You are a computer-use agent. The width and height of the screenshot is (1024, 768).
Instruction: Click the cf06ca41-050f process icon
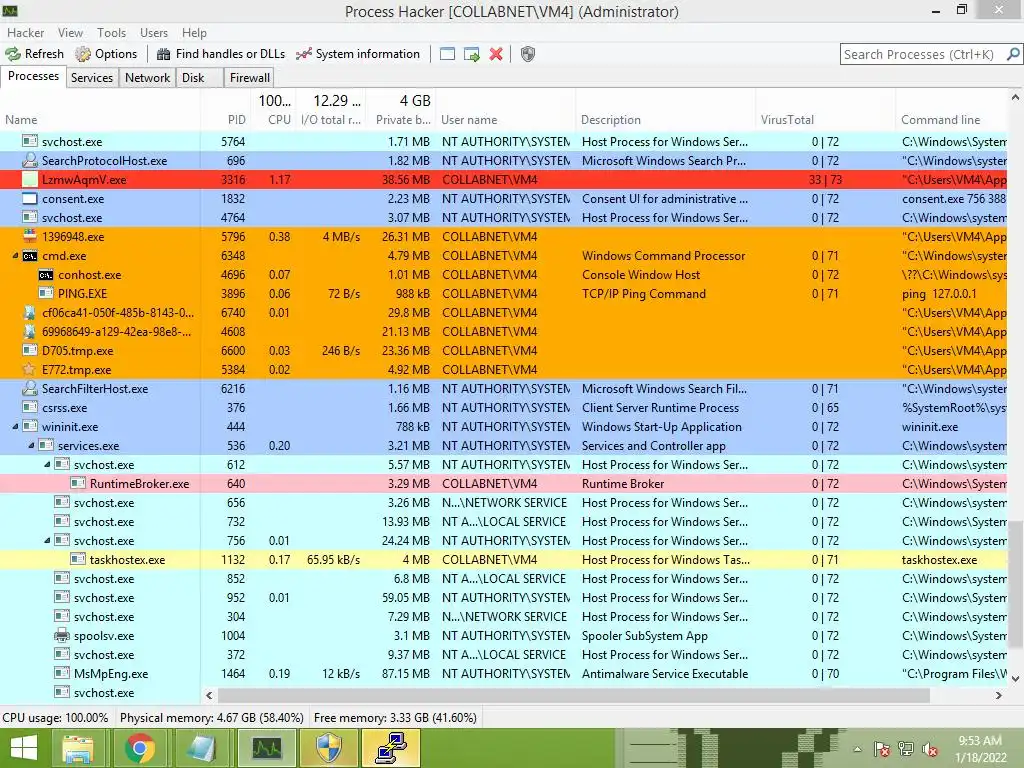pos(29,313)
